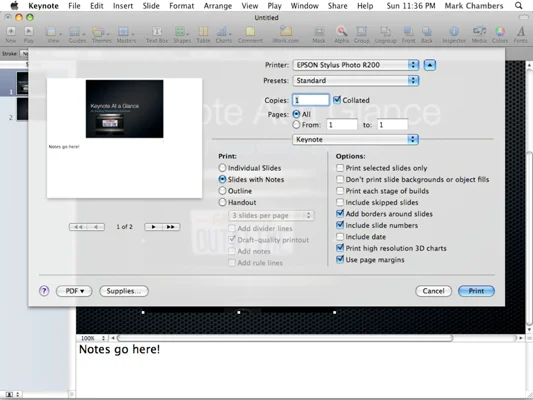
Task: Open the Printer dropdown
Action: 356,65
